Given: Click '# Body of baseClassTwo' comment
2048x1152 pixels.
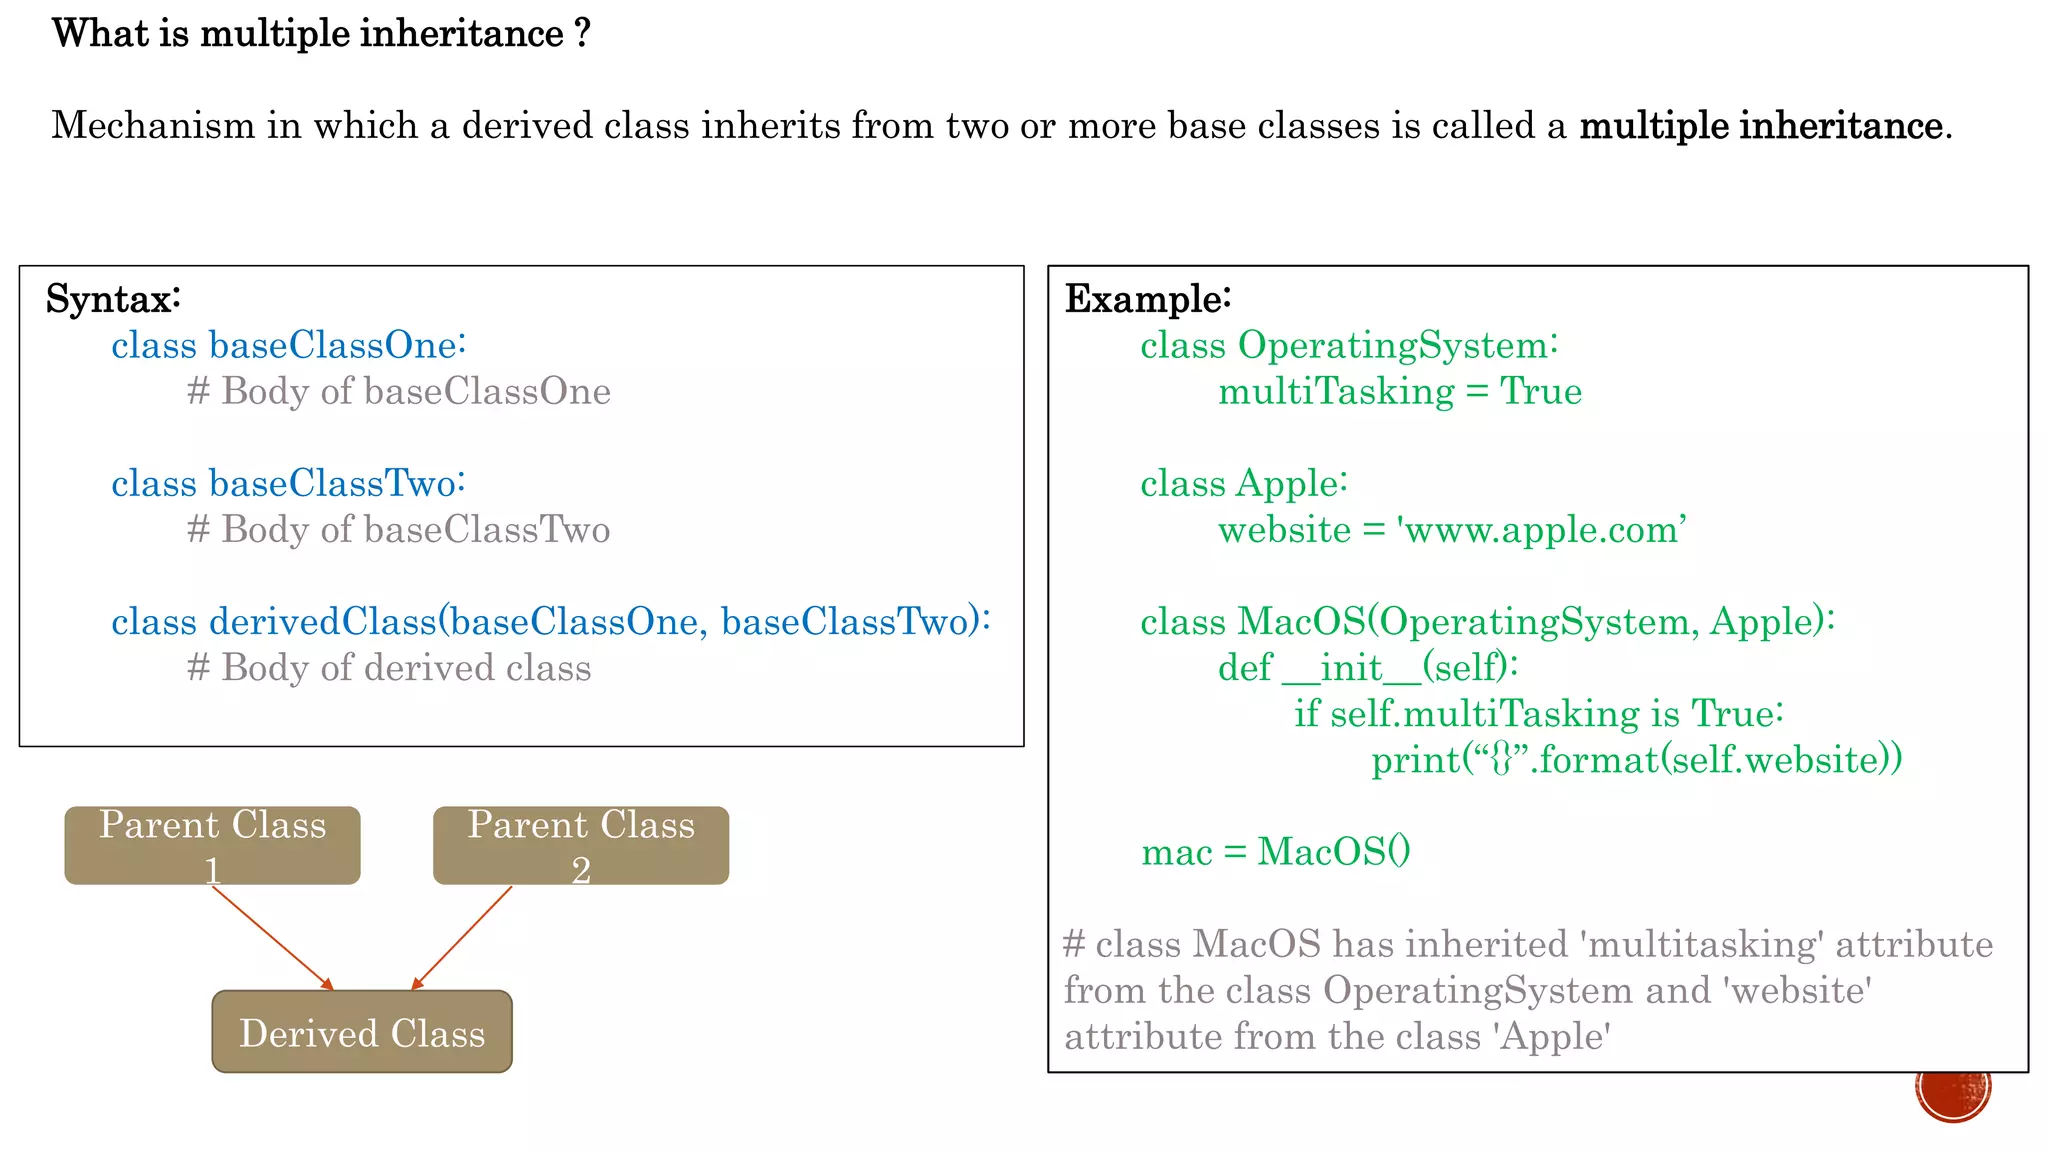Looking at the screenshot, I should point(398,530).
